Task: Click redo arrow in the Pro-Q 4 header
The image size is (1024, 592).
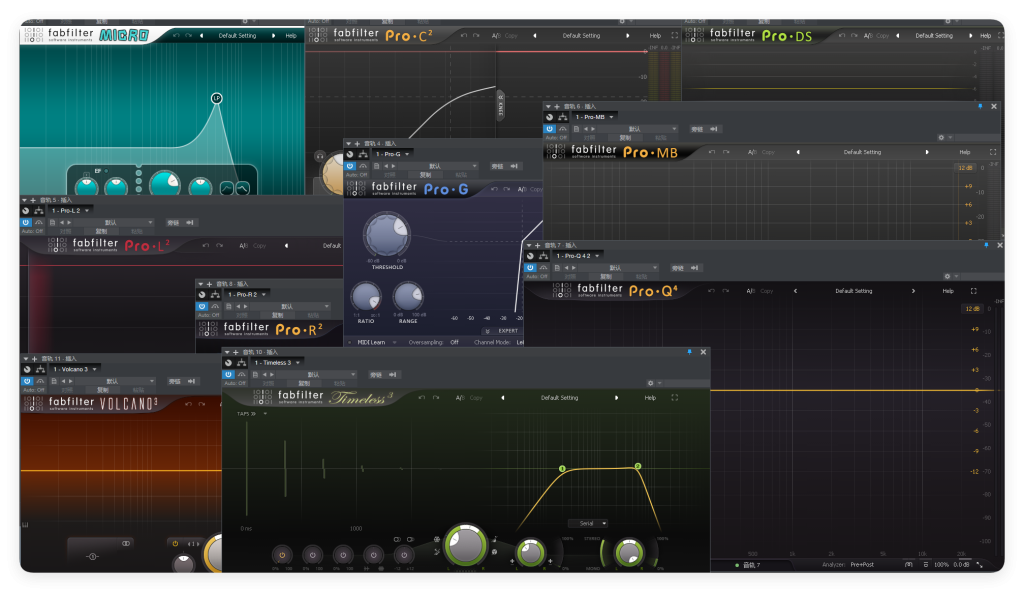Action: 726,291
